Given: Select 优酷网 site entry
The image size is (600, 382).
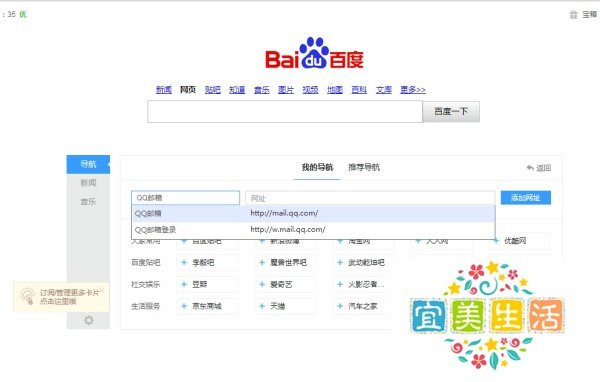Looking at the screenshot, I should click(520, 241).
